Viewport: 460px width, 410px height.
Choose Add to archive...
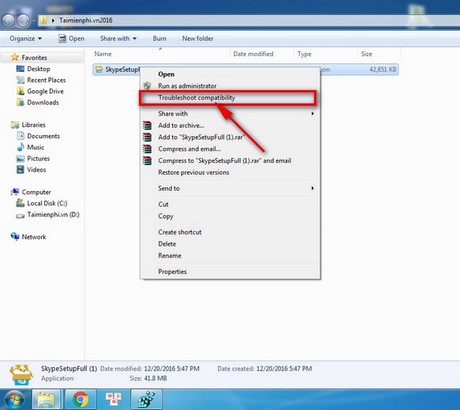coord(181,125)
